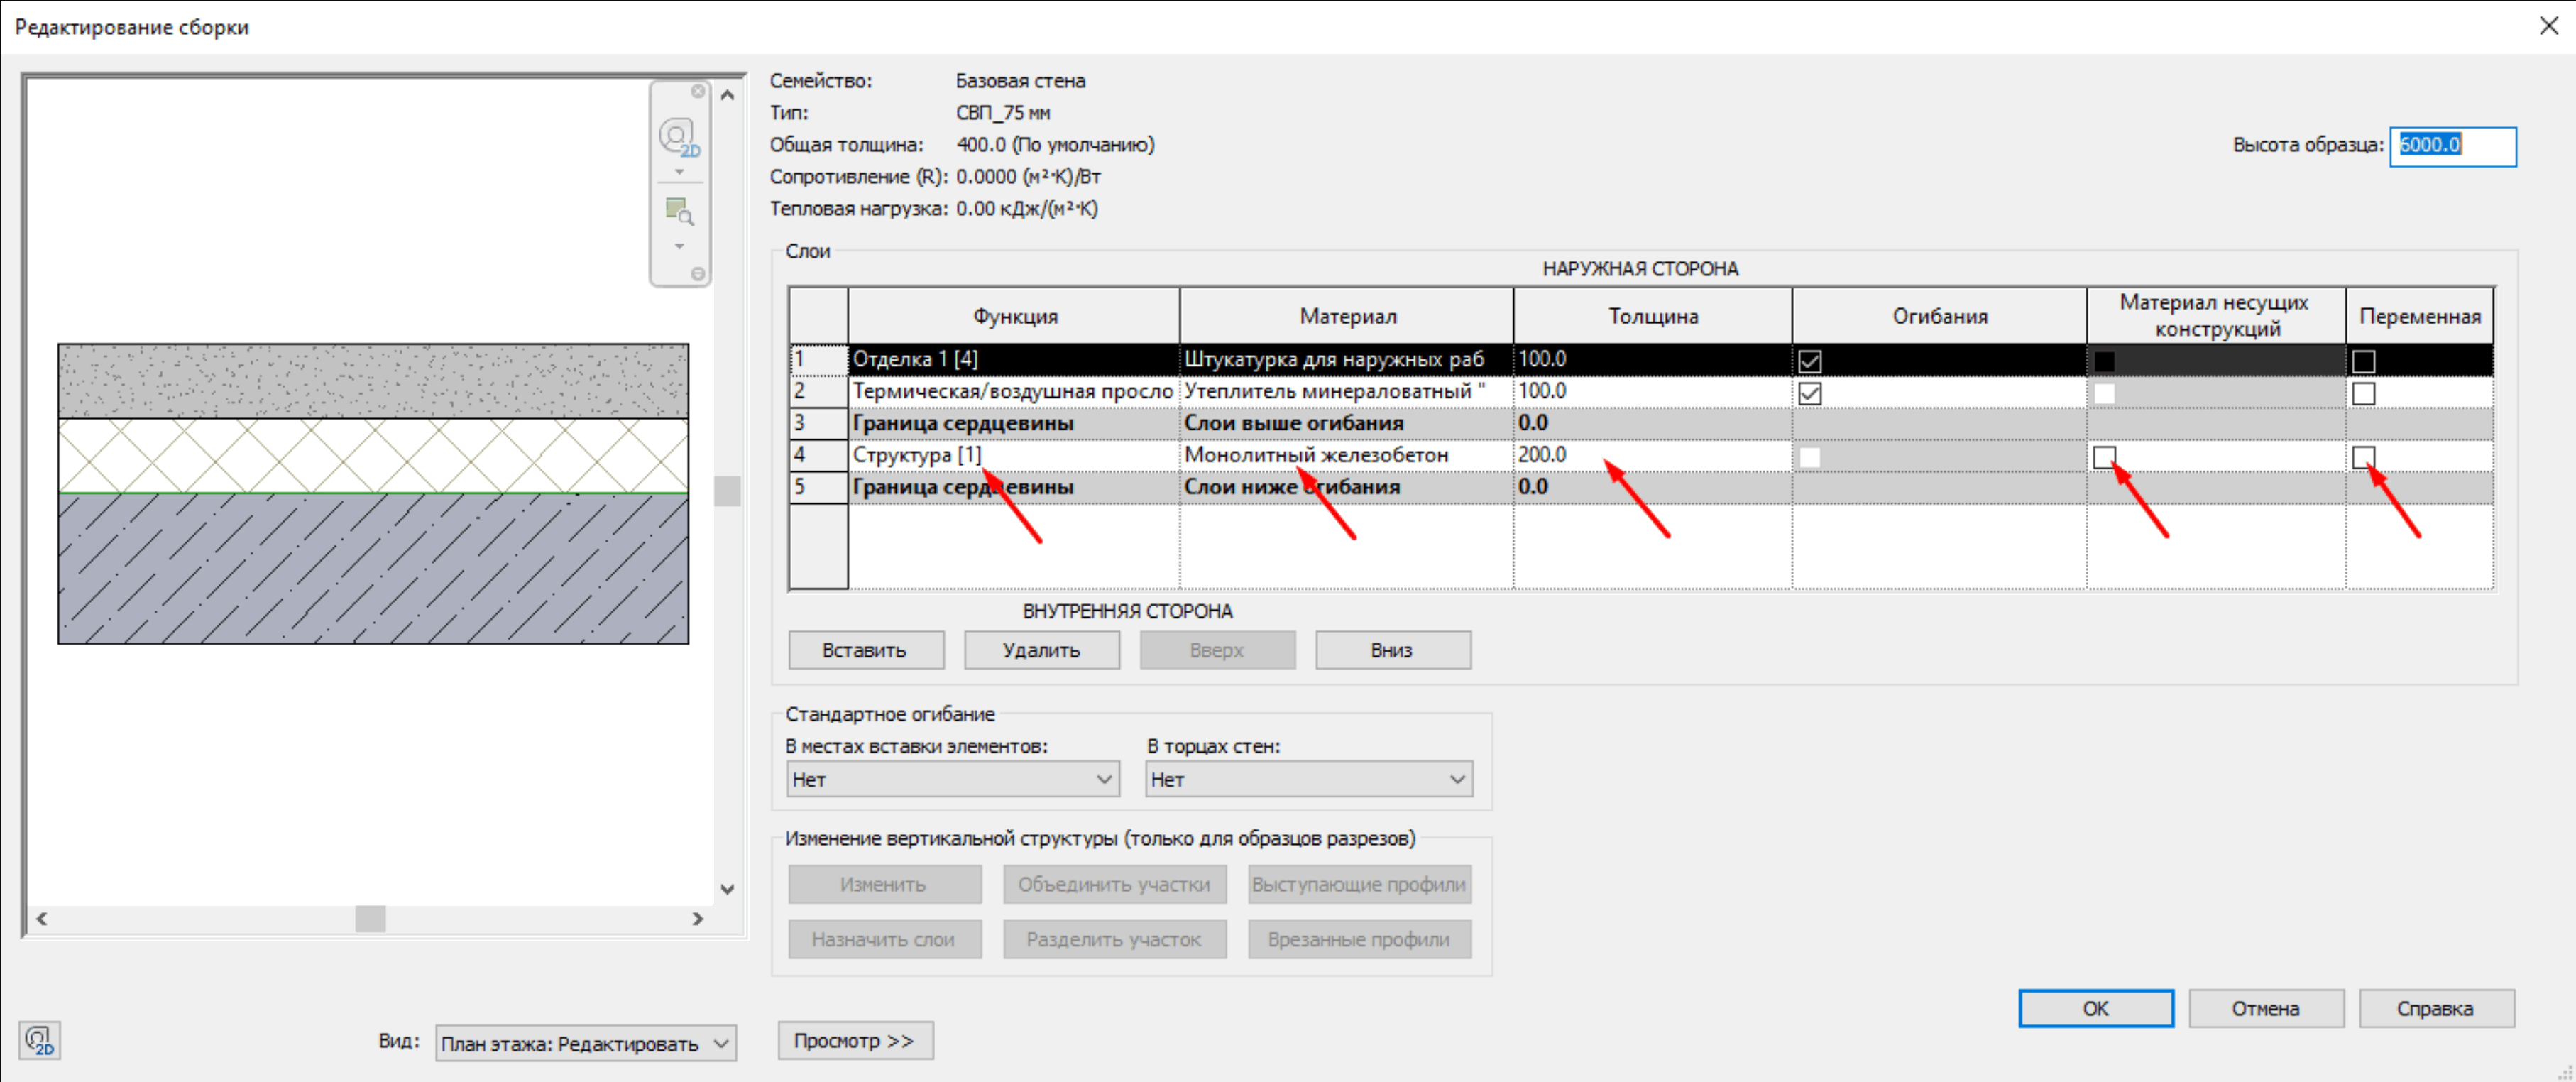Toggle Переменная for the Термическая/воздушная layer
Image resolution: width=2576 pixels, height=1082 pixels.
point(2363,393)
